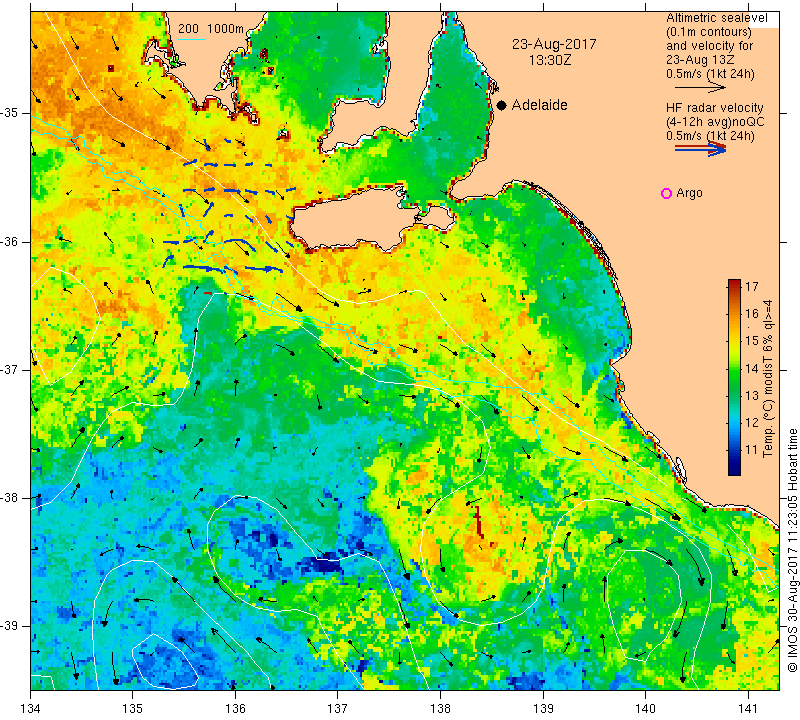Screen dimensions: 800x720
Task: Click the colorbar tick label 17
Action: pyautogui.click(x=752, y=286)
